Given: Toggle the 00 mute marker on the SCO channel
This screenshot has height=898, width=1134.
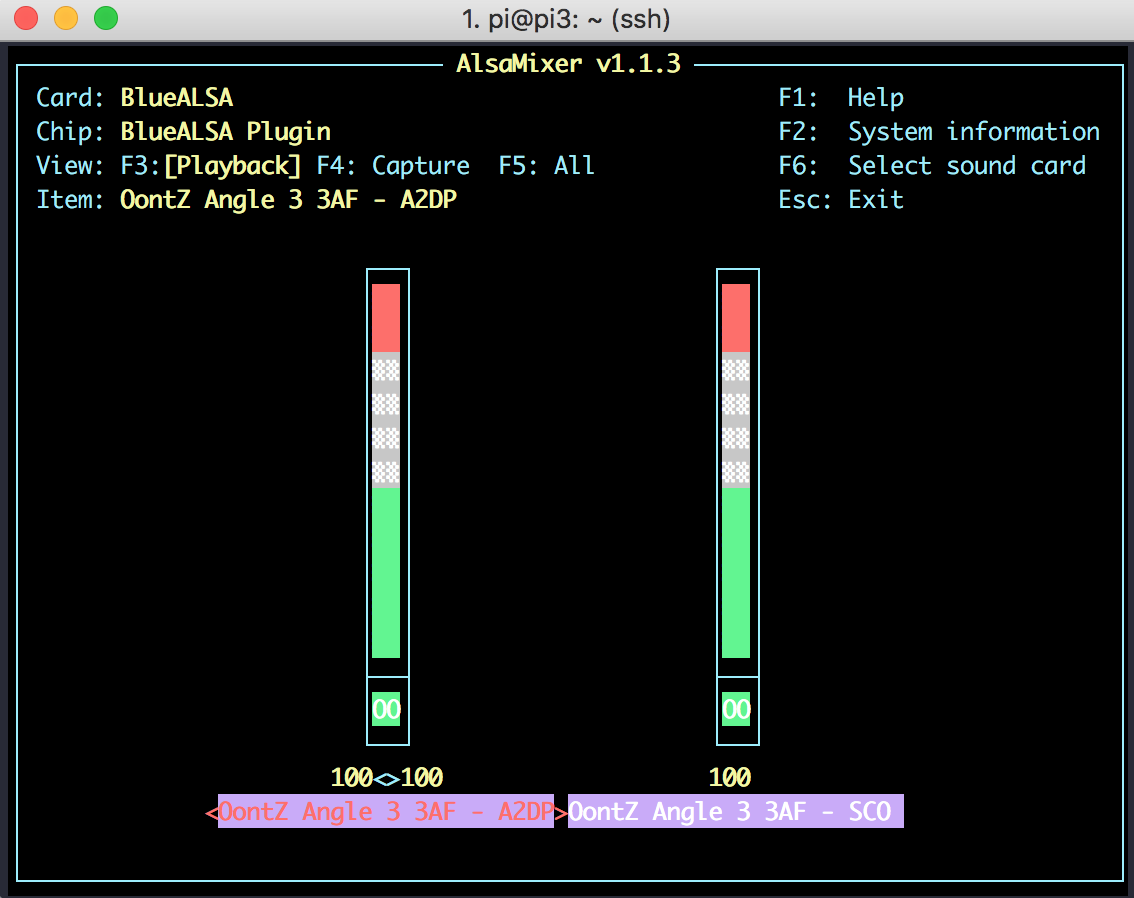Looking at the screenshot, I should pyautogui.click(x=737, y=709).
